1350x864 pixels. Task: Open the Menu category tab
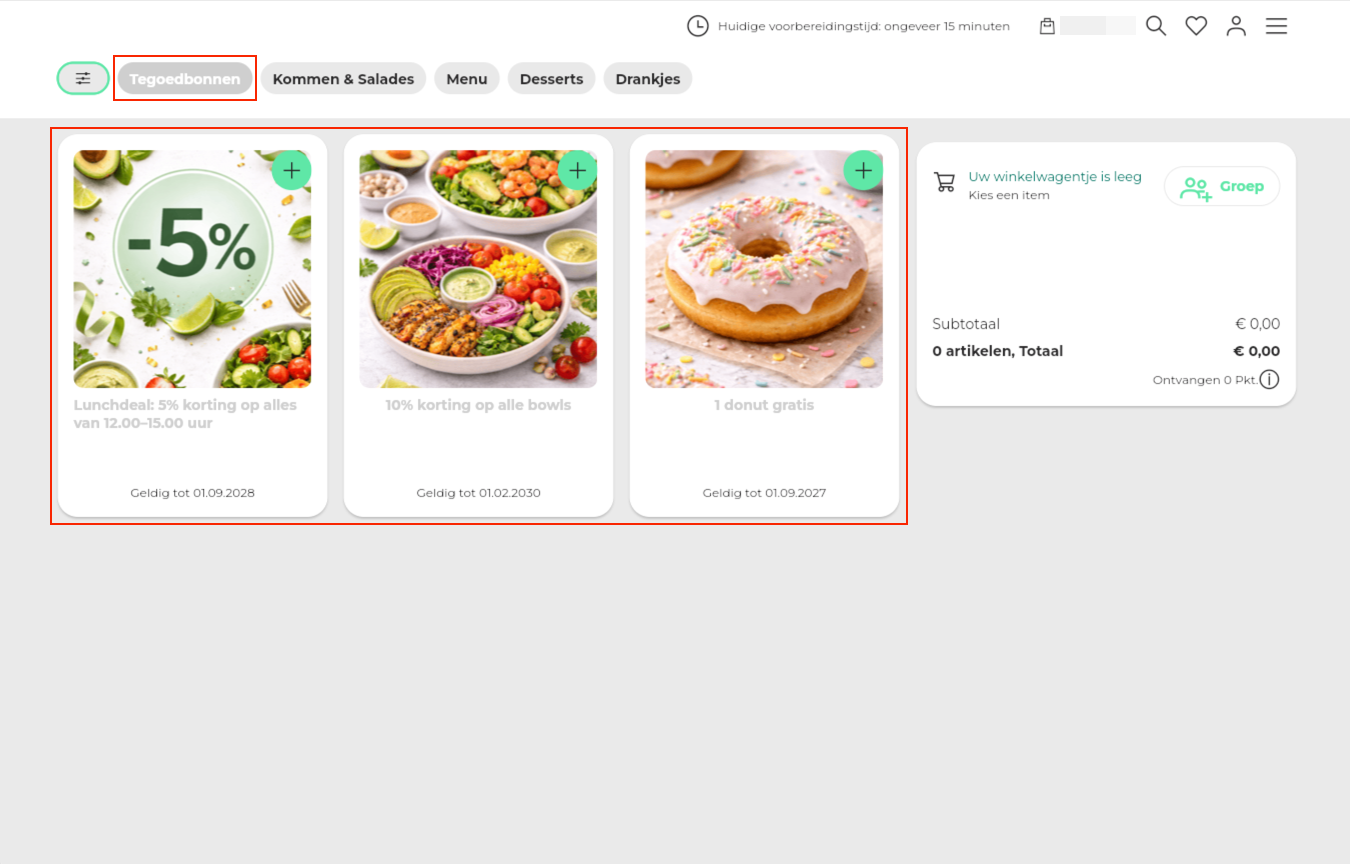click(x=467, y=79)
